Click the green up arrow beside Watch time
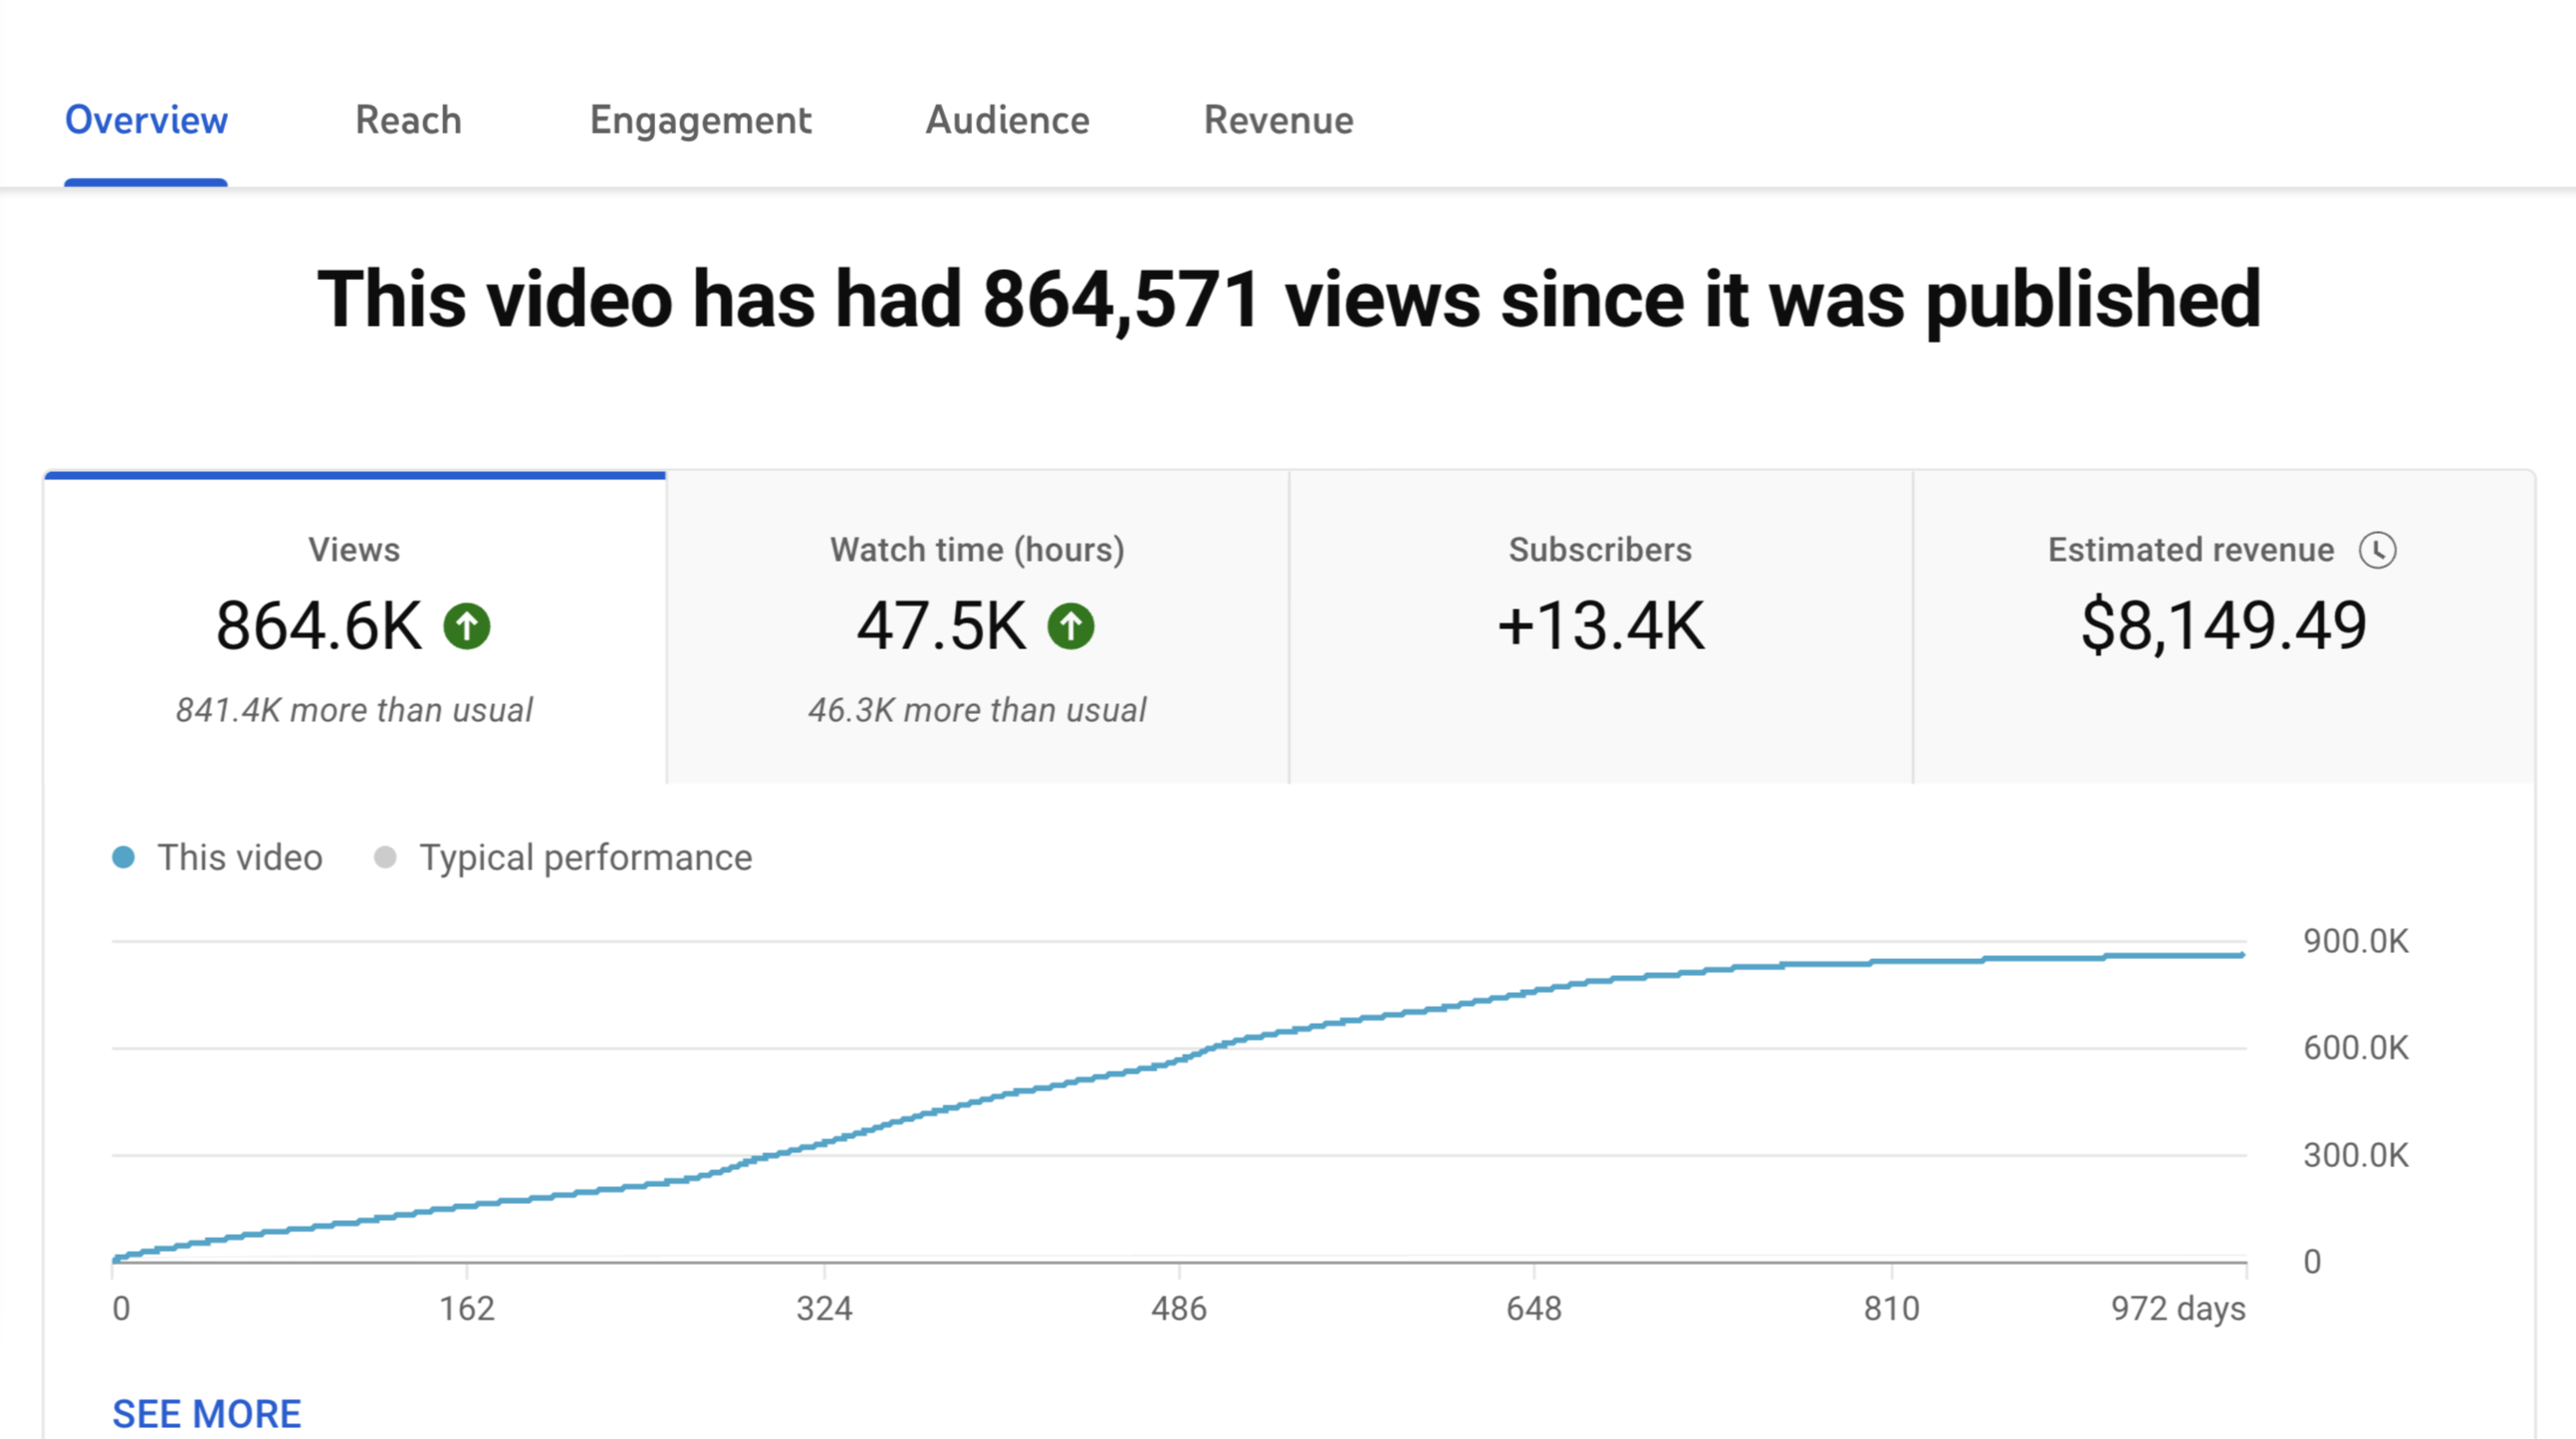The height and width of the screenshot is (1439, 2576). (1070, 627)
